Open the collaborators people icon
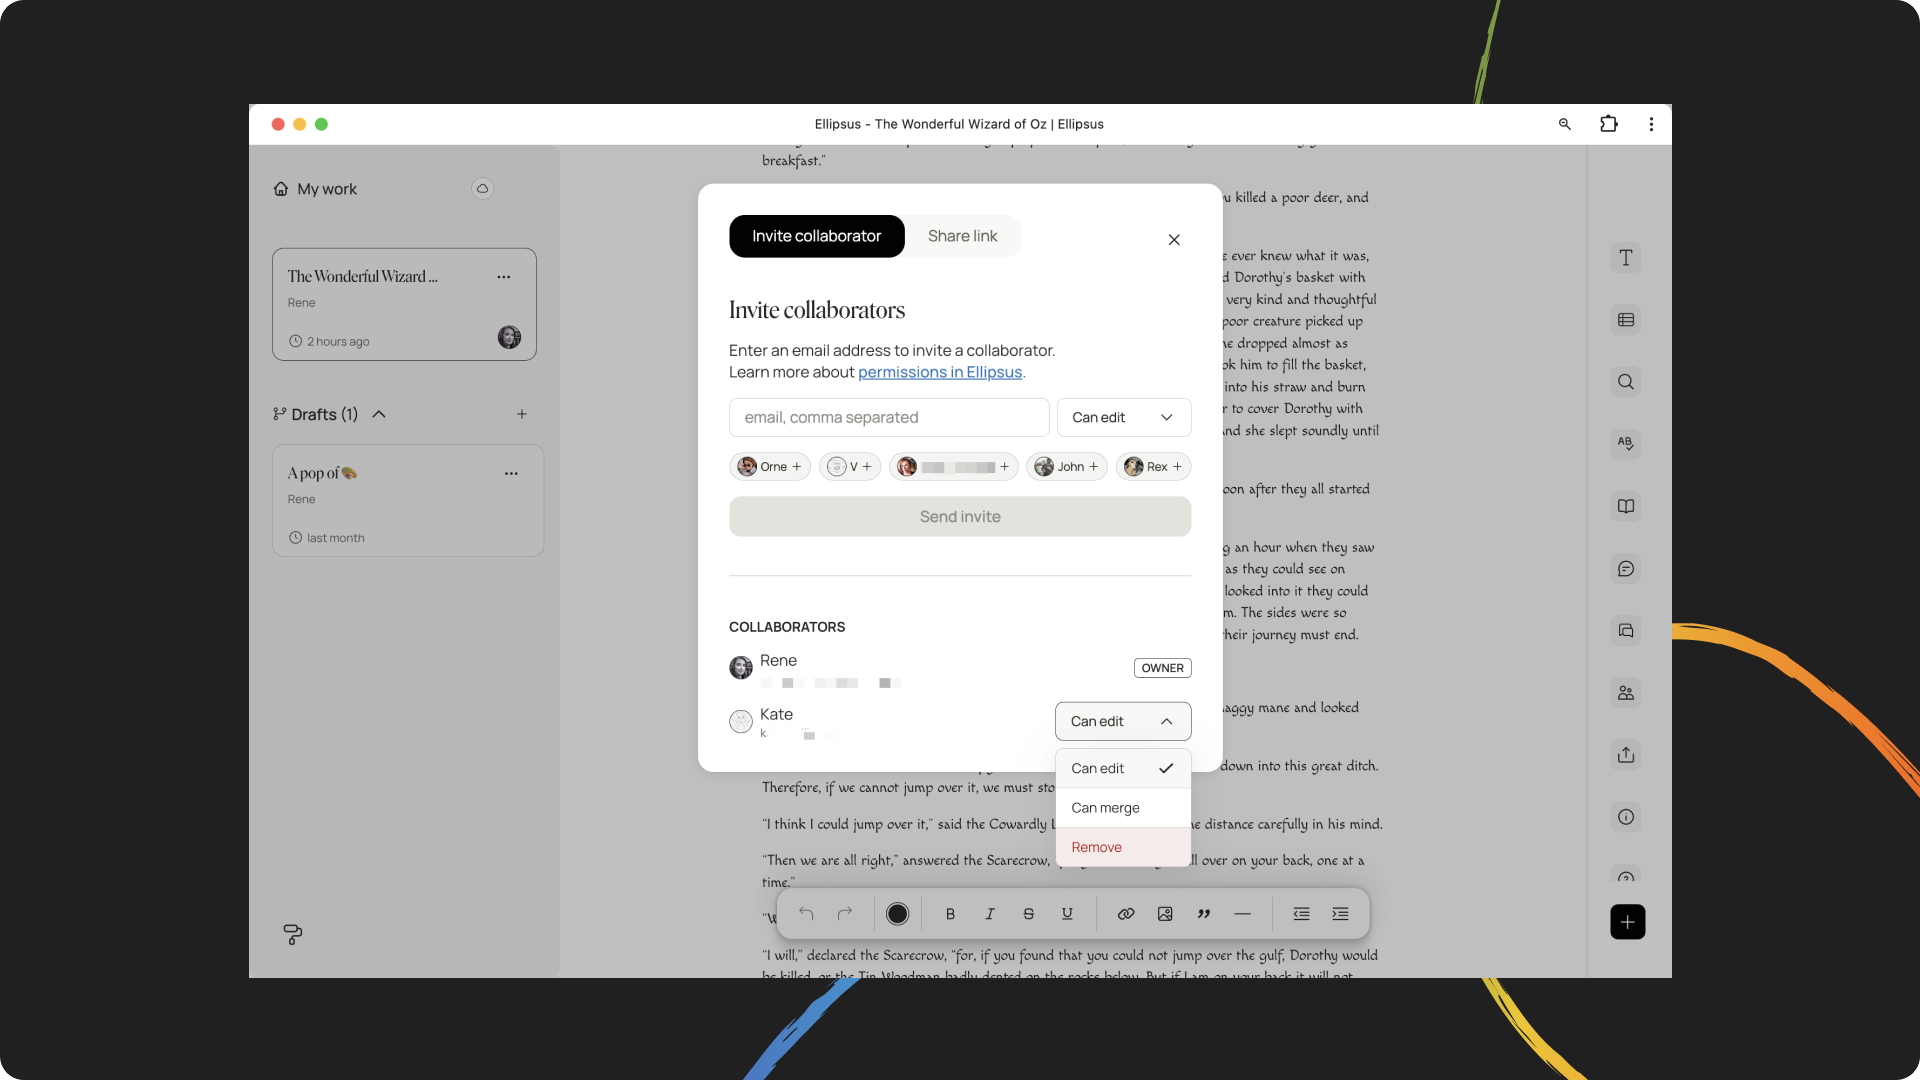 pyautogui.click(x=1626, y=693)
